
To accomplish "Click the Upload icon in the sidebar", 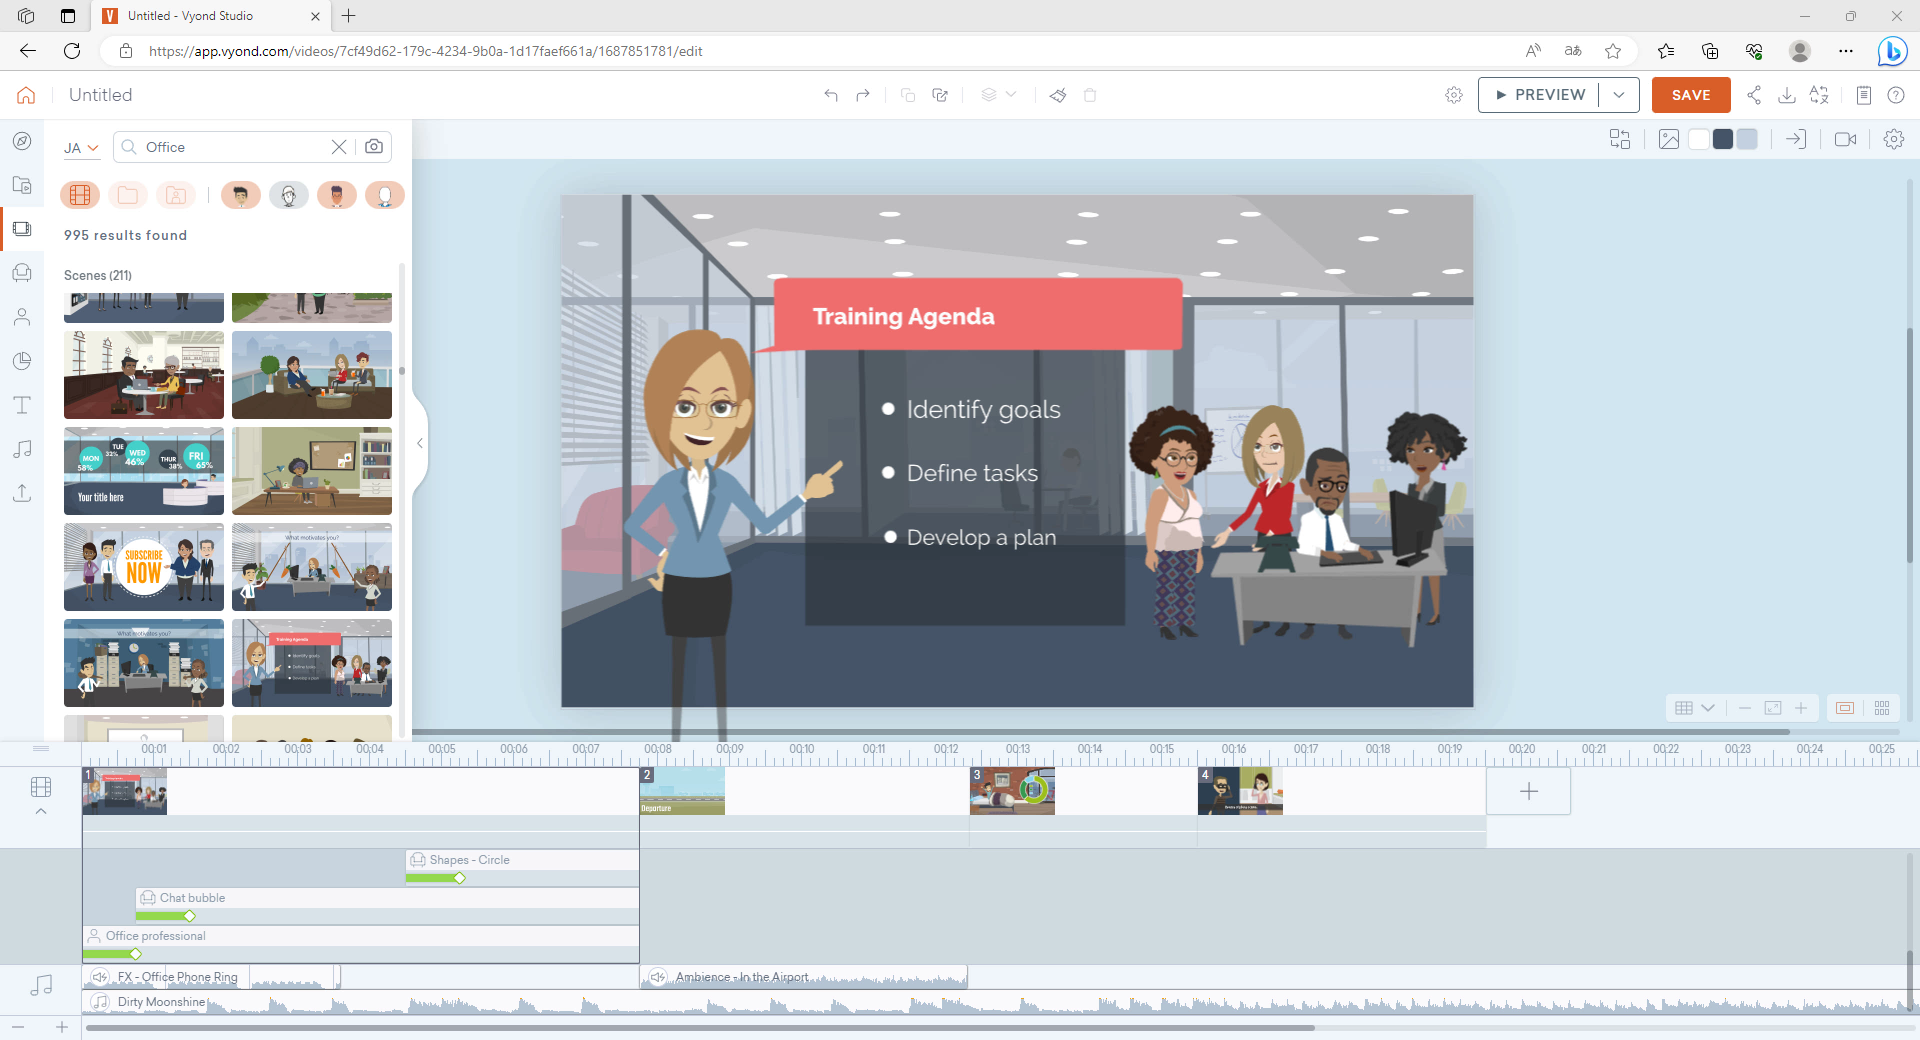I will pos(22,493).
